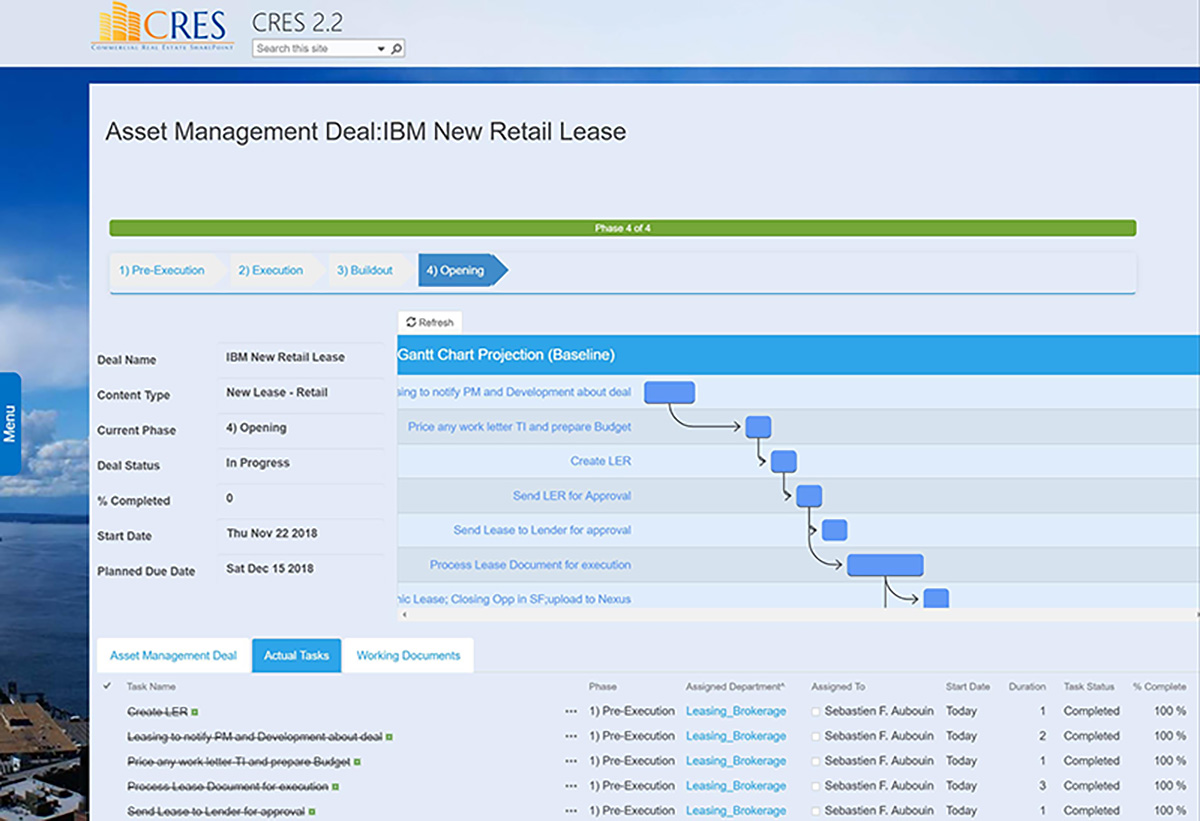The image size is (1200, 821).
Task: Click the Phase 4 of 4 progress bar
Action: (622, 228)
